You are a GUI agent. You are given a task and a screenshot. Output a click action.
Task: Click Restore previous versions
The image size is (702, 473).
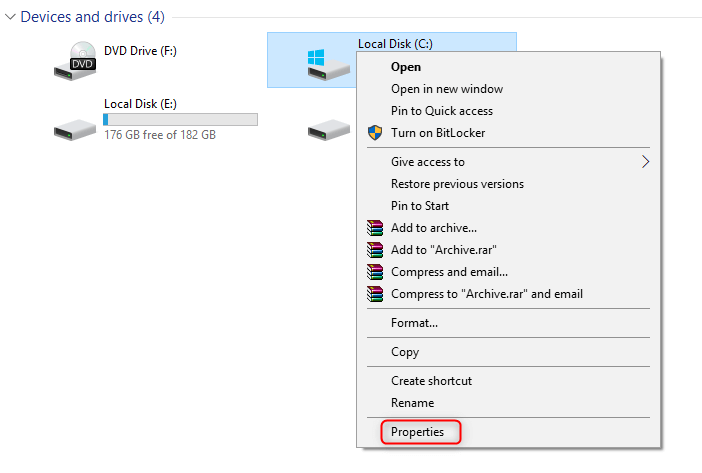pos(457,184)
